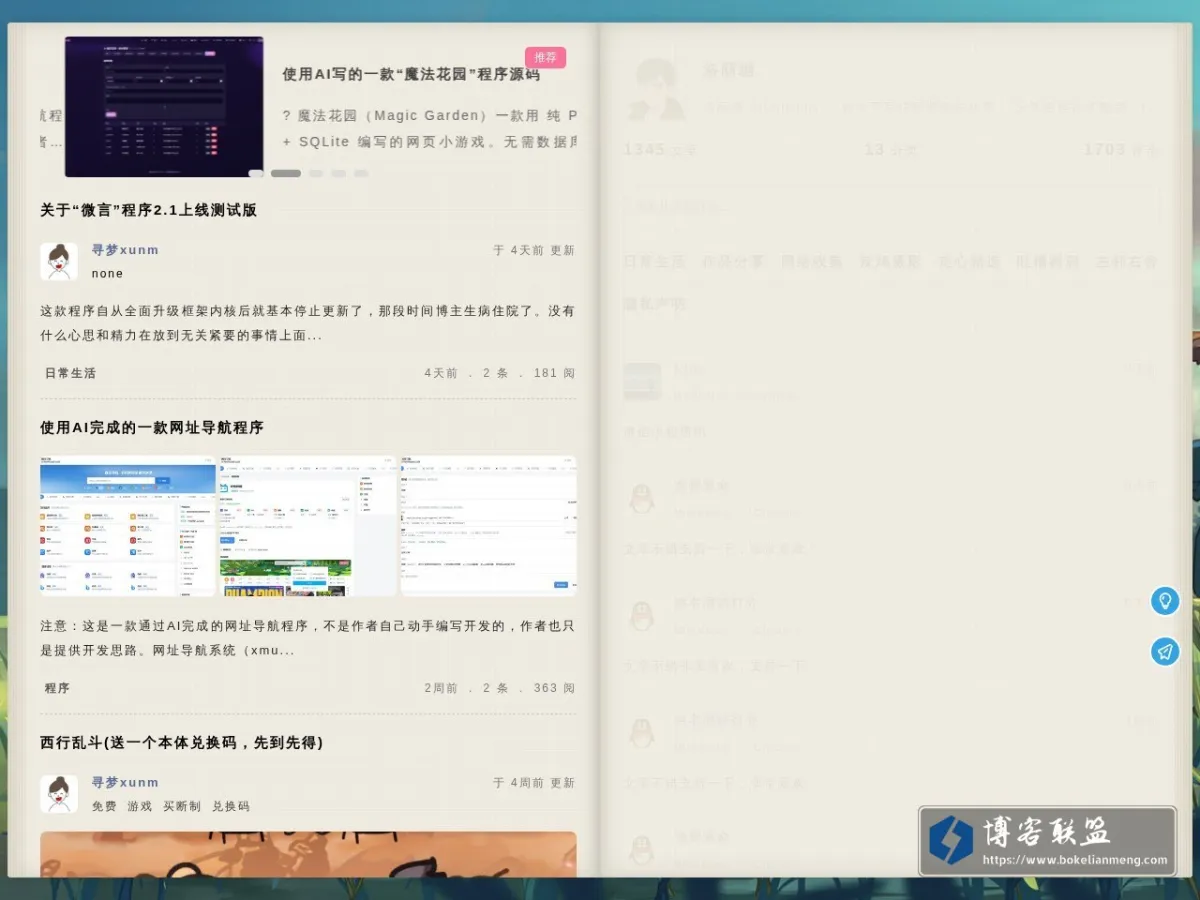The image size is (1200, 900).
Task: Click the faded search field in sidebar
Action: (891, 207)
